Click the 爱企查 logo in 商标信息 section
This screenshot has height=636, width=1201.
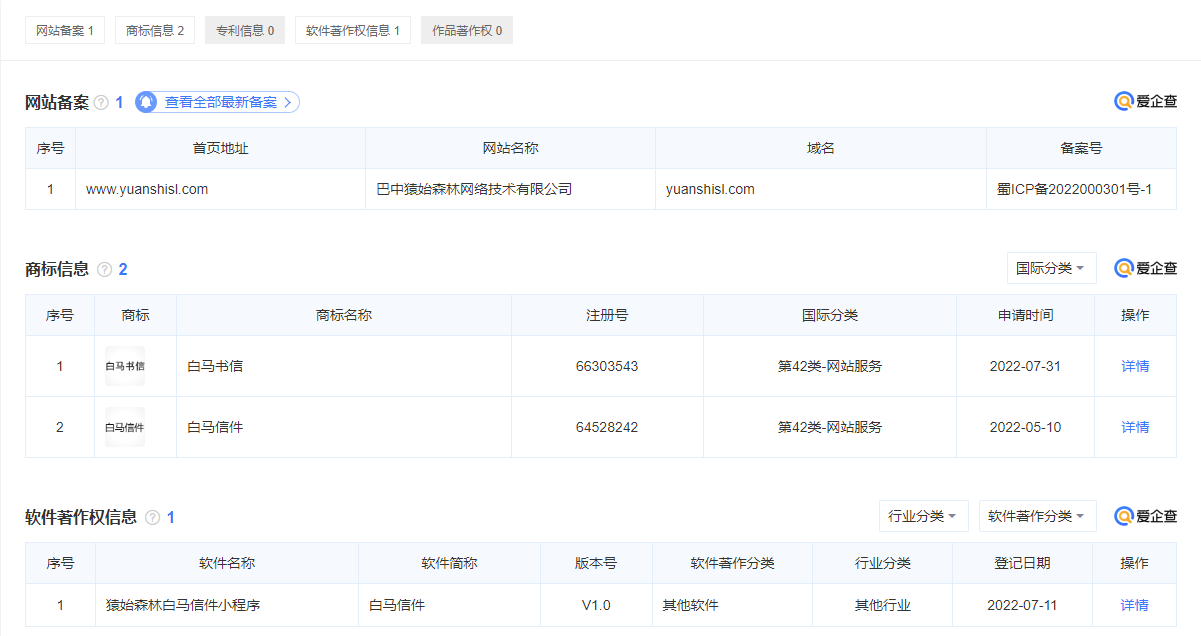point(1146,268)
